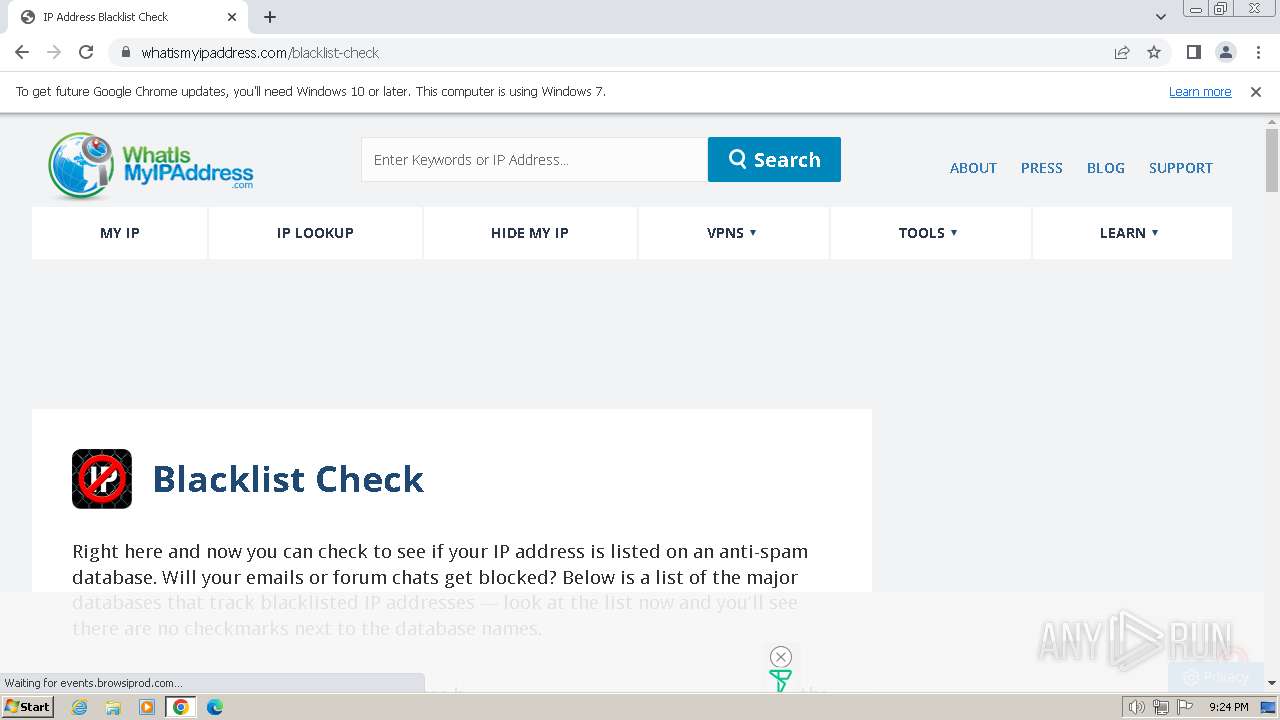Select the MY IP menu item
Screen dimensions: 1280x720
click(120, 233)
